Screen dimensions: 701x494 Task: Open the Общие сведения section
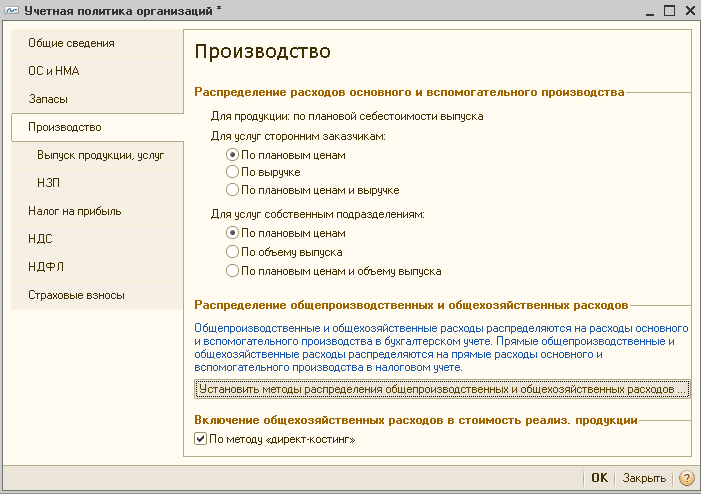point(97,43)
